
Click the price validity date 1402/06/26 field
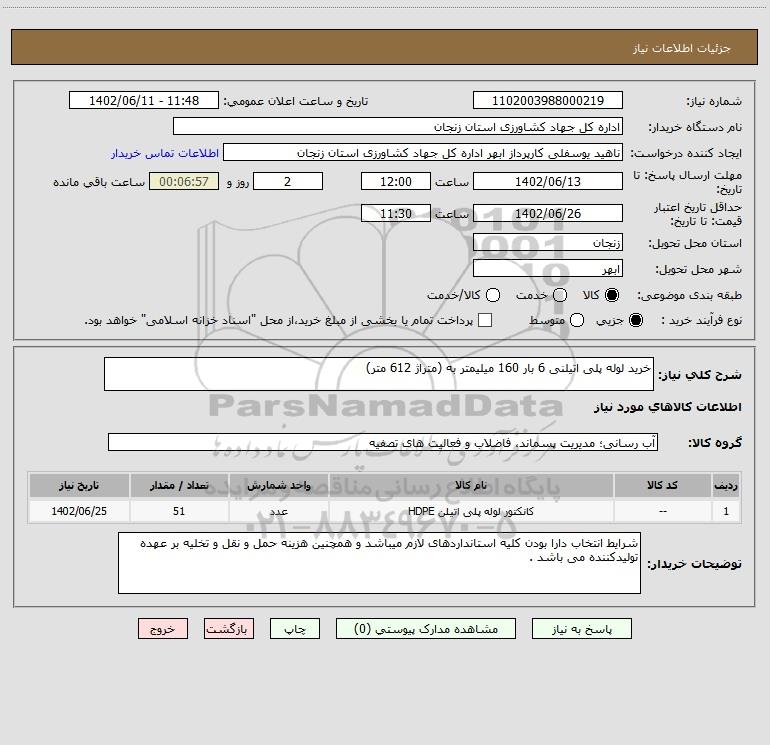548,213
